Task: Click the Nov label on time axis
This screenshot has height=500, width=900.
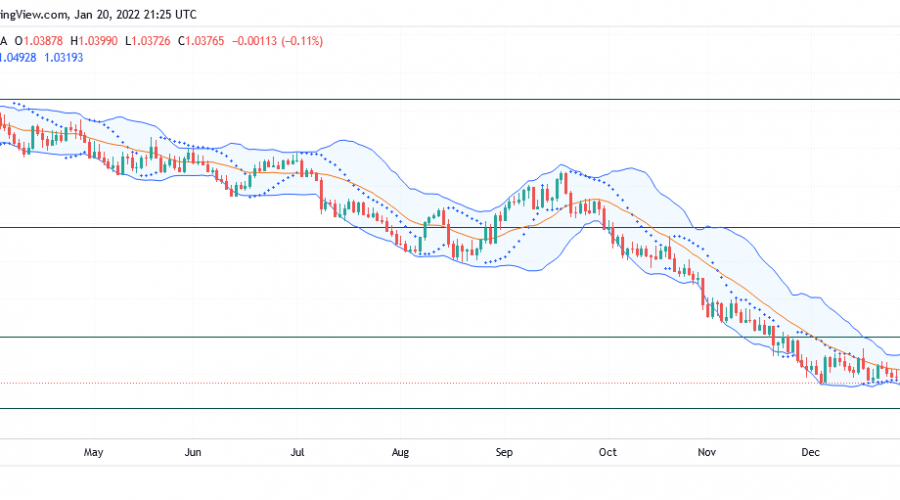Action: pos(707,452)
